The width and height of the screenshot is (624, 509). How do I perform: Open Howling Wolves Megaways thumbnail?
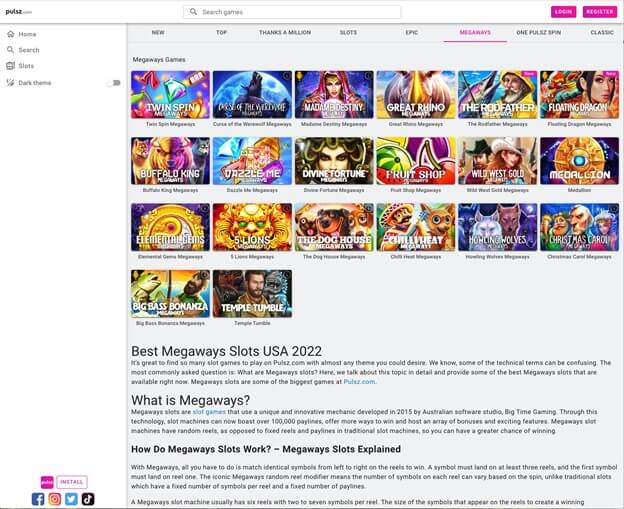pyautogui.click(x=497, y=227)
